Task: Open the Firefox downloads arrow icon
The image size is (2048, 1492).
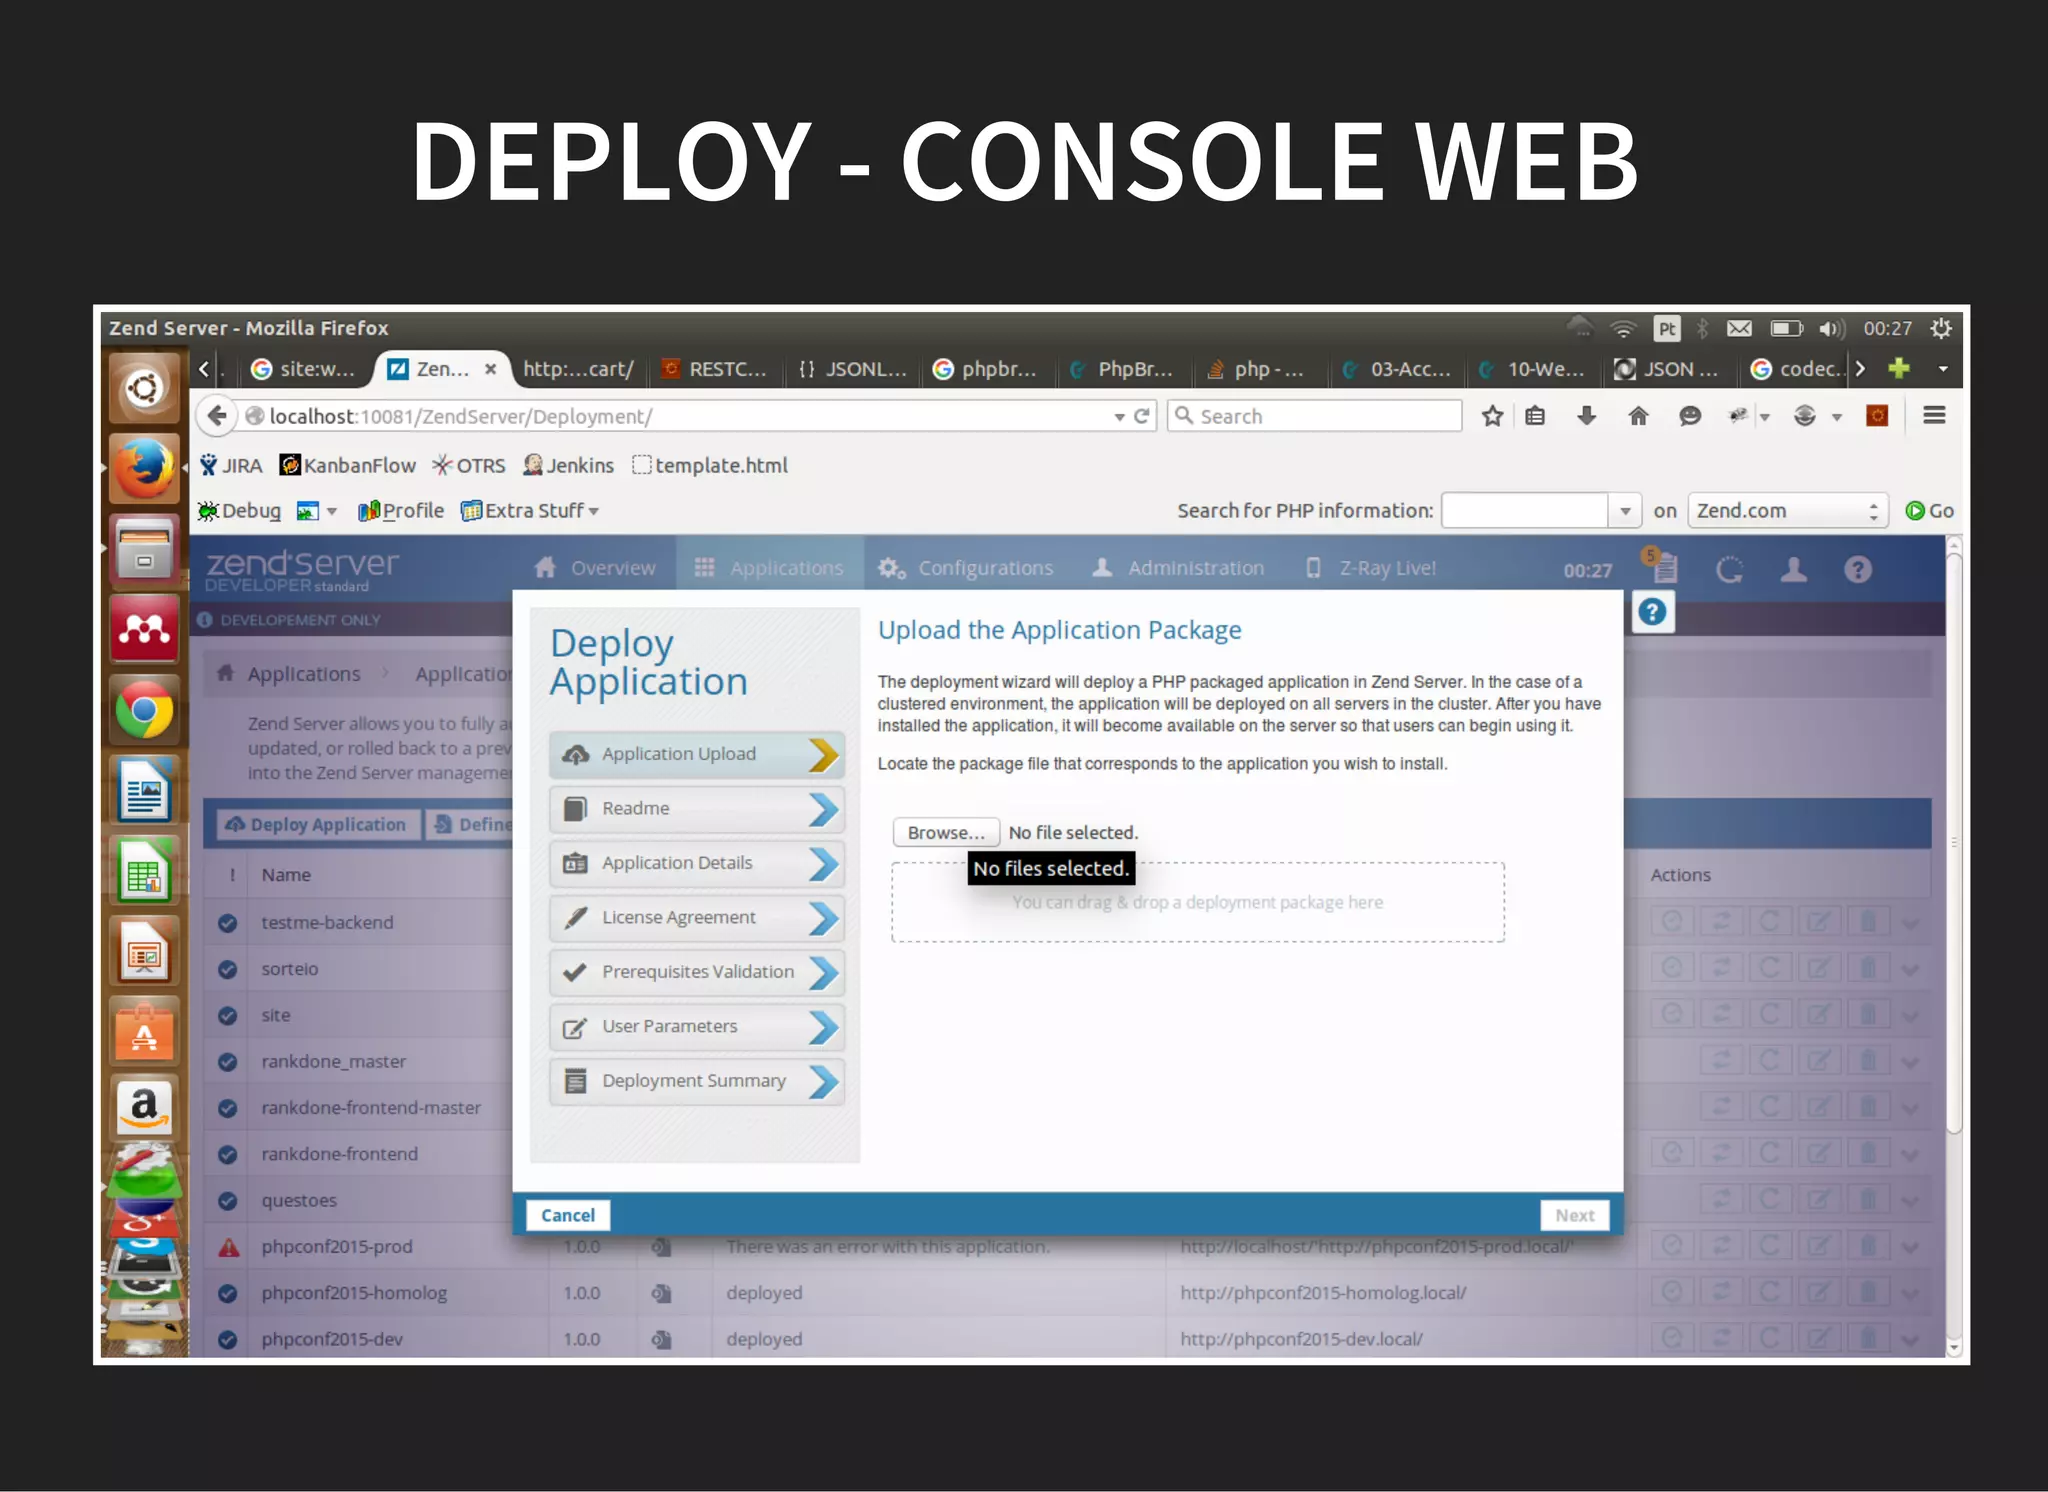Action: [1587, 416]
